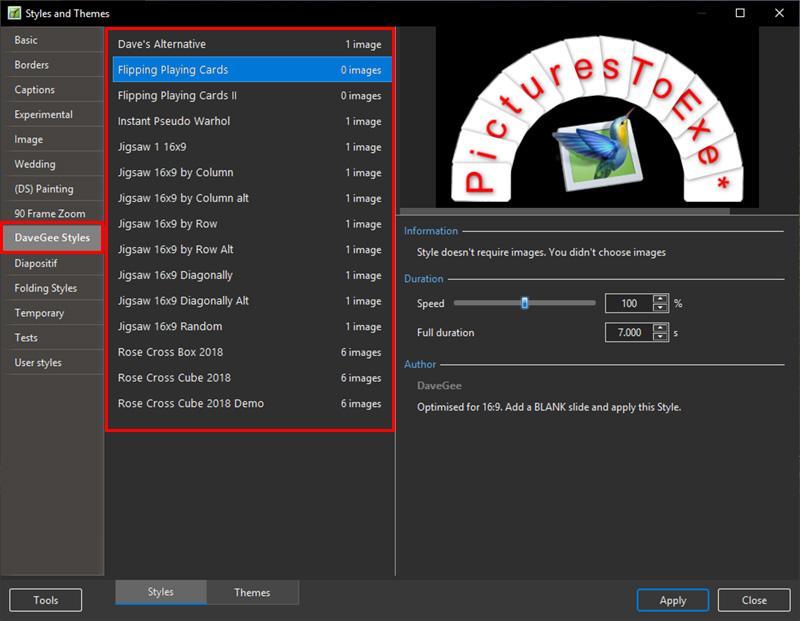Choose Jigsaw 16x9 Diagonally Alt style
The width and height of the screenshot is (800, 621).
point(252,301)
